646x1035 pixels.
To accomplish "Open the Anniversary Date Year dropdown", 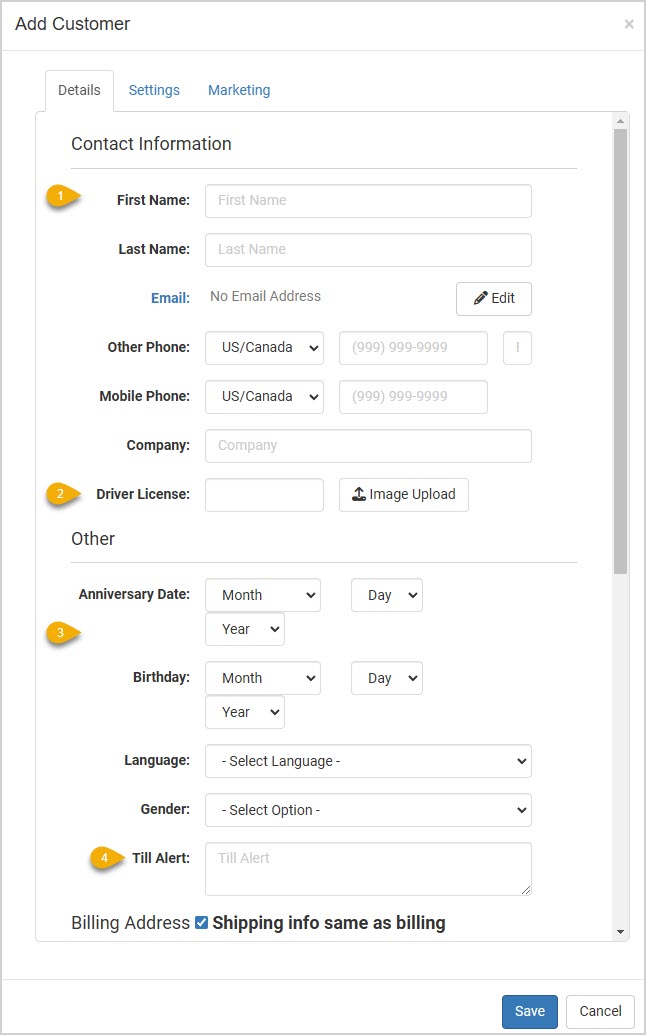I will (245, 629).
